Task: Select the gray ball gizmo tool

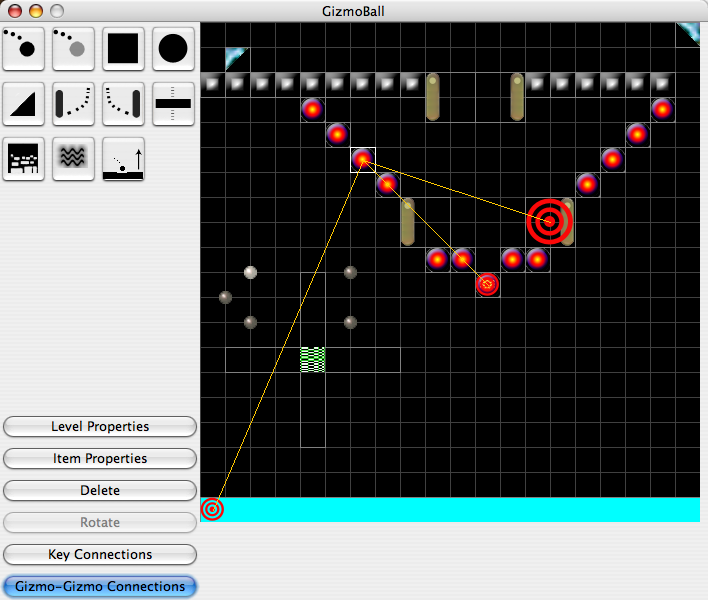Action: click(x=73, y=48)
